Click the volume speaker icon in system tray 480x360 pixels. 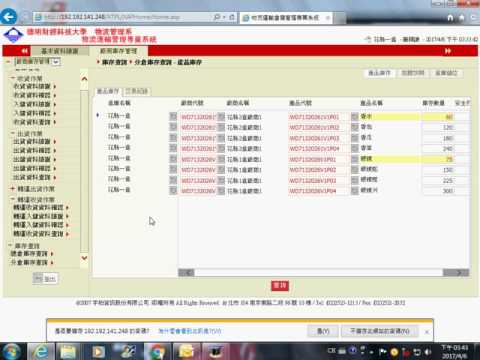point(428,352)
